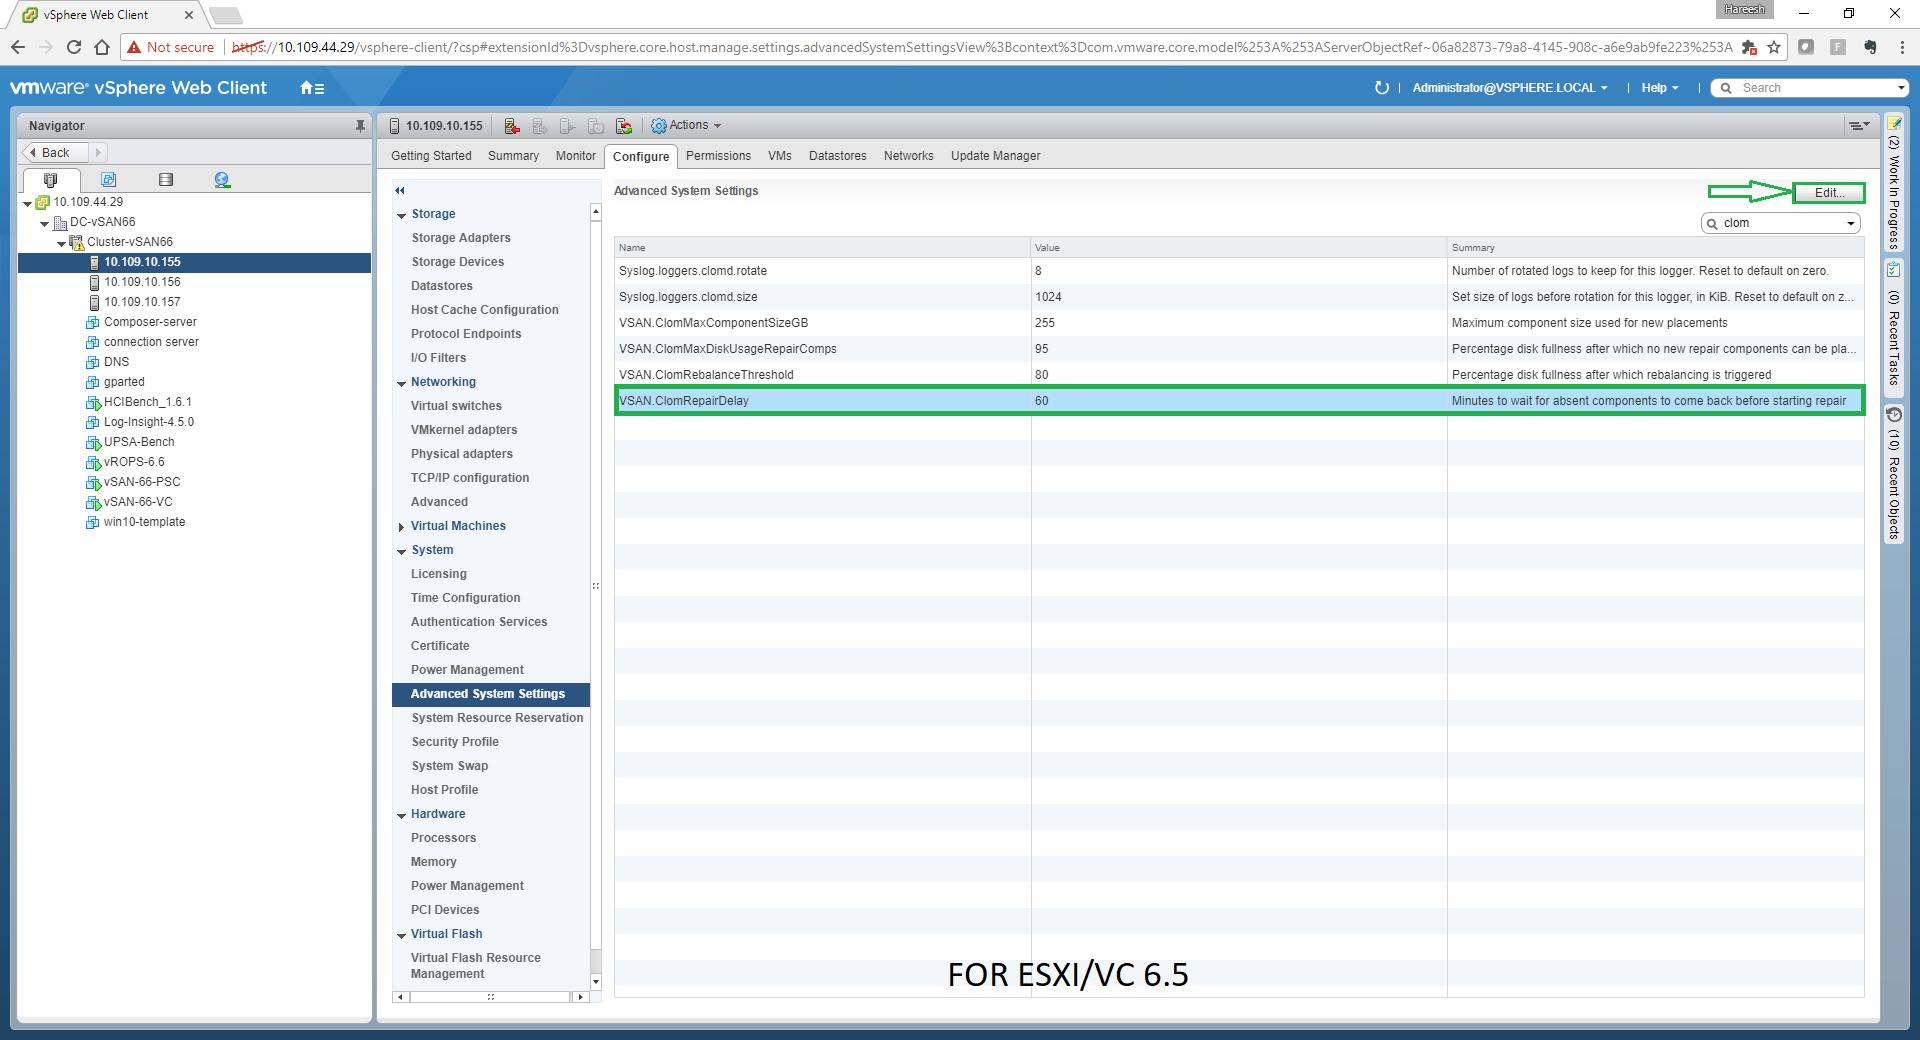The height and width of the screenshot is (1040, 1920).
Task: Switch to Storage navigator view icon
Action: coord(166,180)
